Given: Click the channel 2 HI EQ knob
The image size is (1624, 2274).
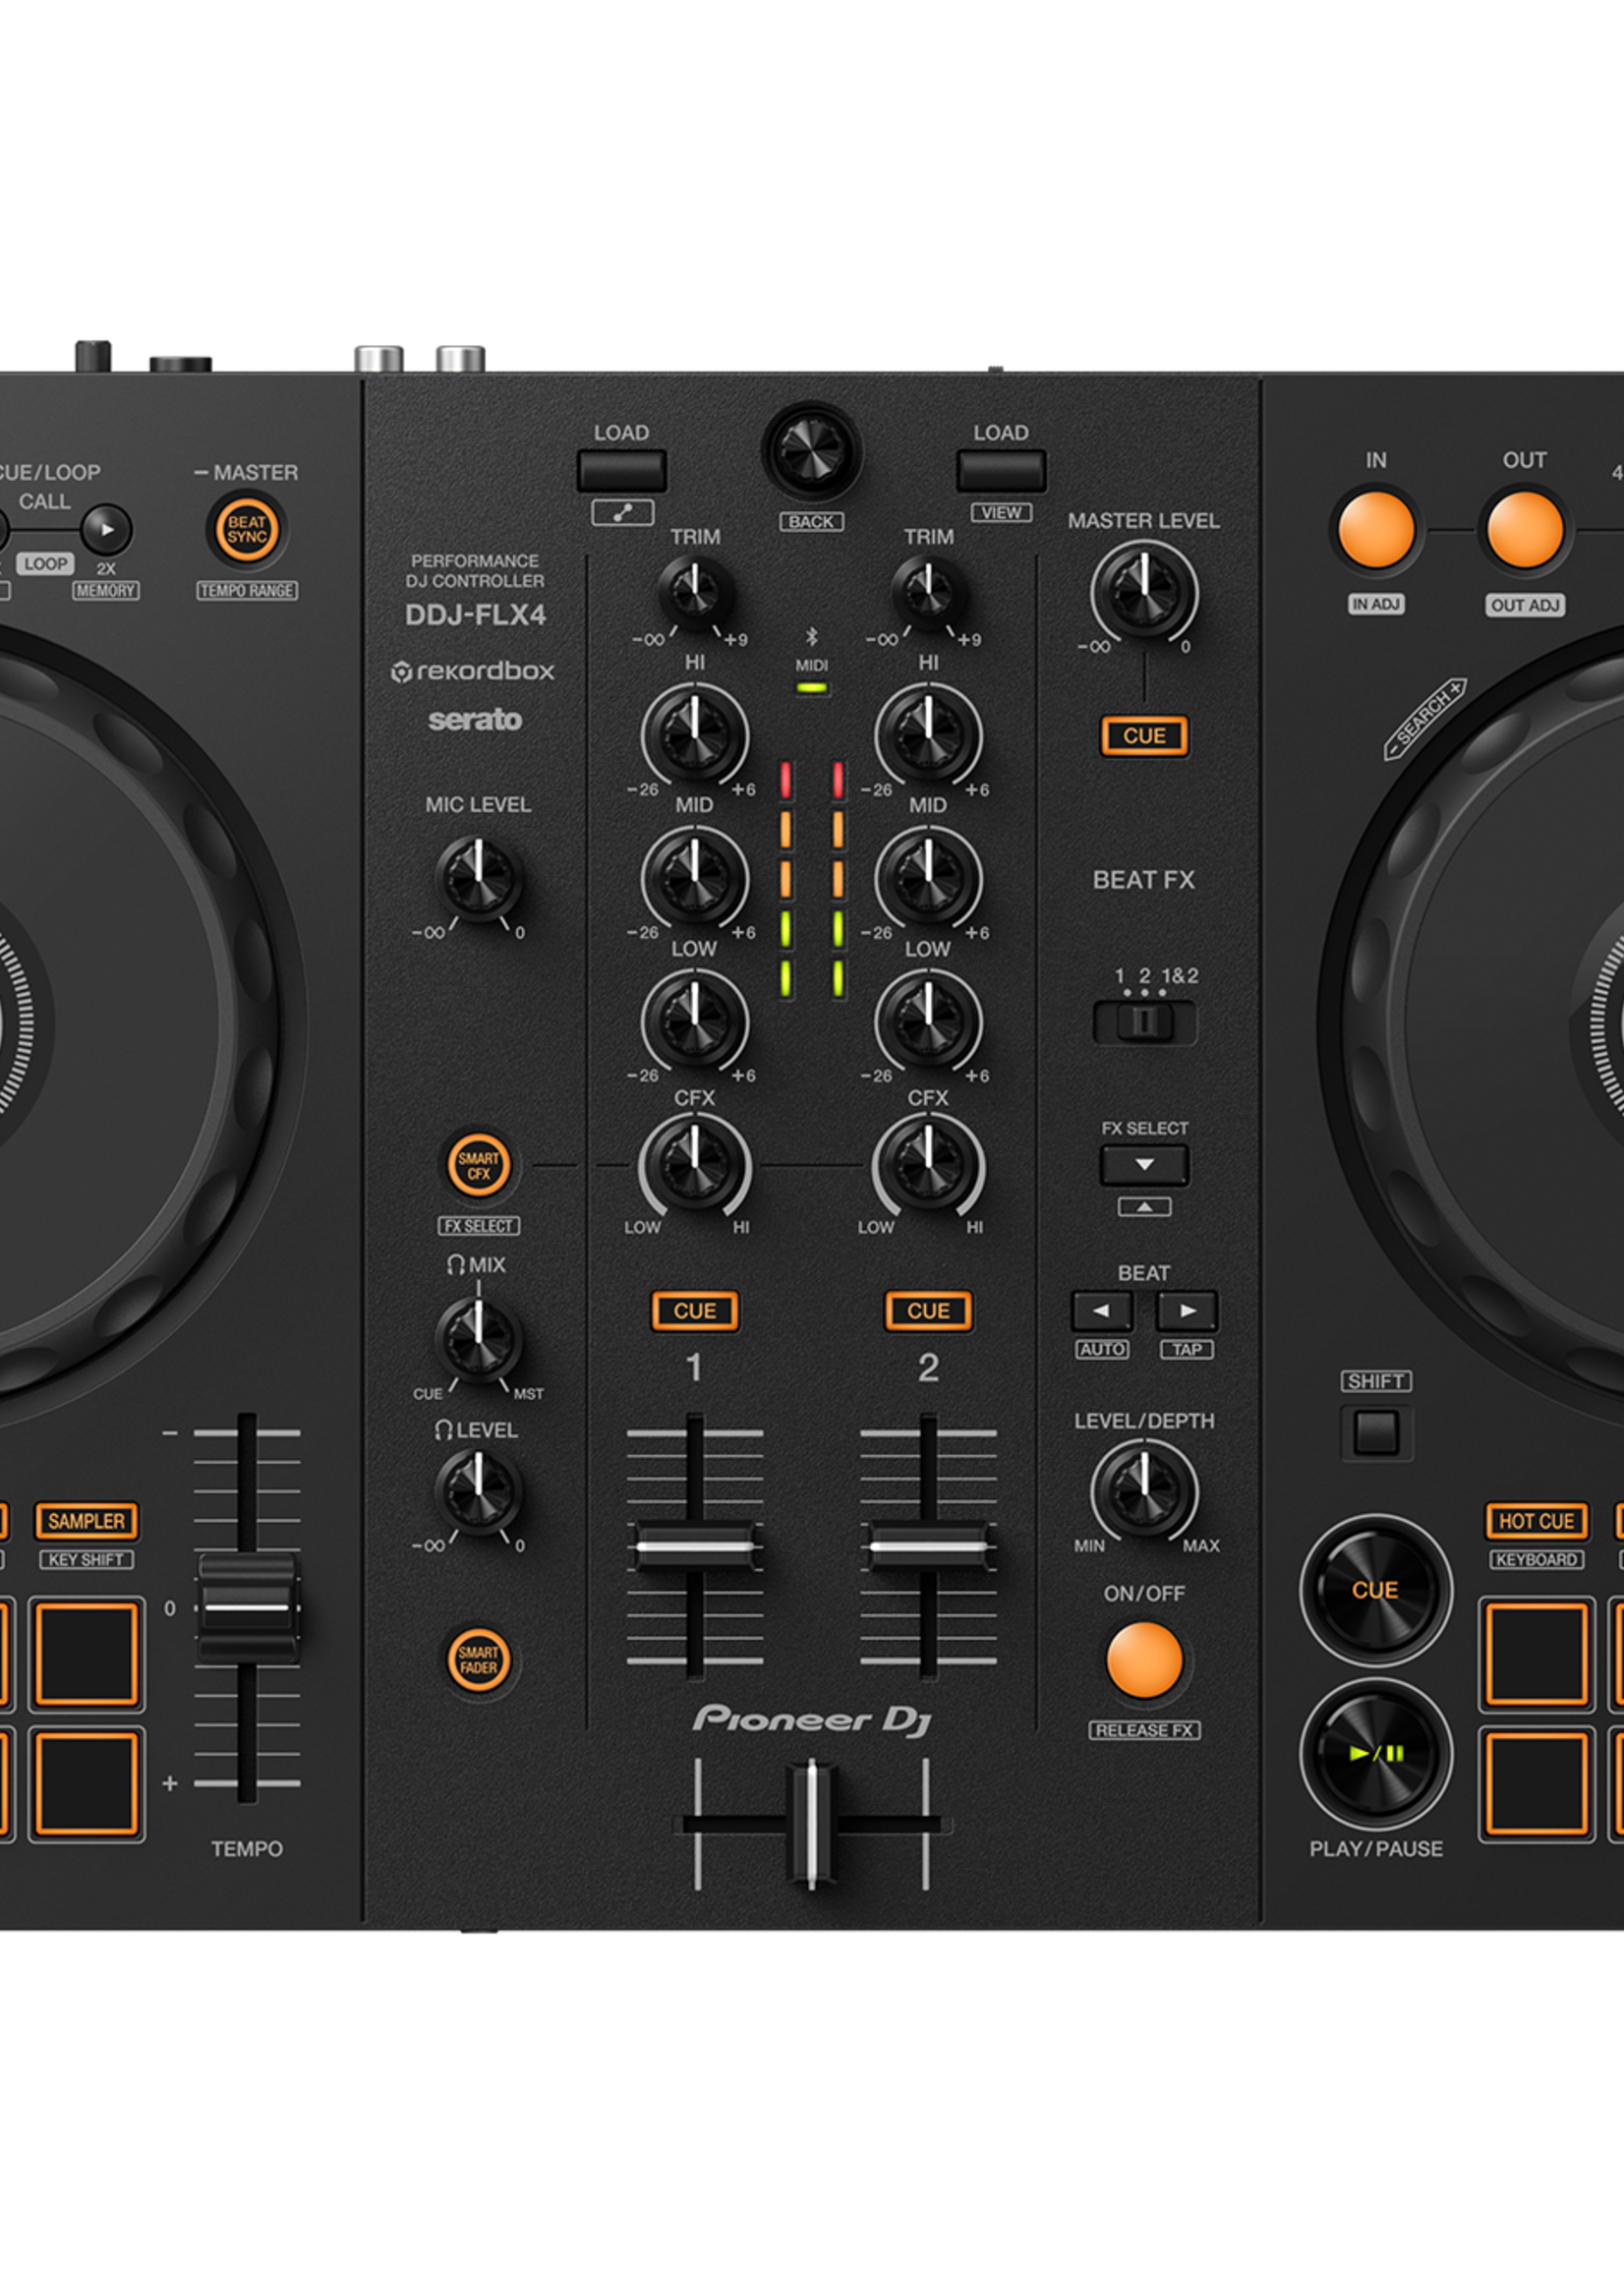Looking at the screenshot, I should point(928,735).
